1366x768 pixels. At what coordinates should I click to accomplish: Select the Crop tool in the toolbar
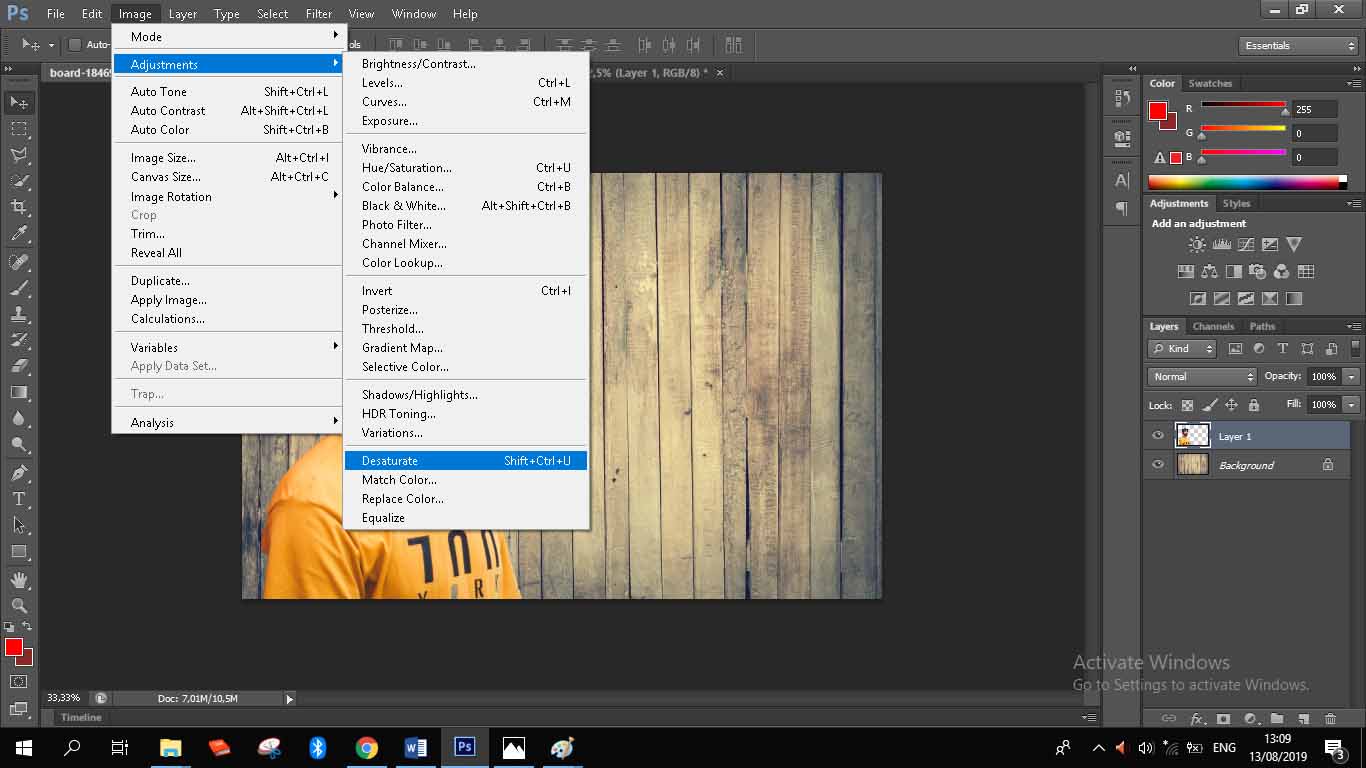click(x=19, y=207)
